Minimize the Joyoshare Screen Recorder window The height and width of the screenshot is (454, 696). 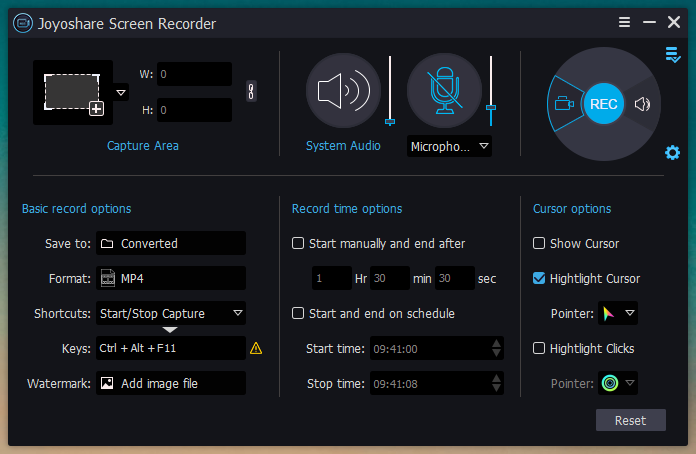click(649, 22)
